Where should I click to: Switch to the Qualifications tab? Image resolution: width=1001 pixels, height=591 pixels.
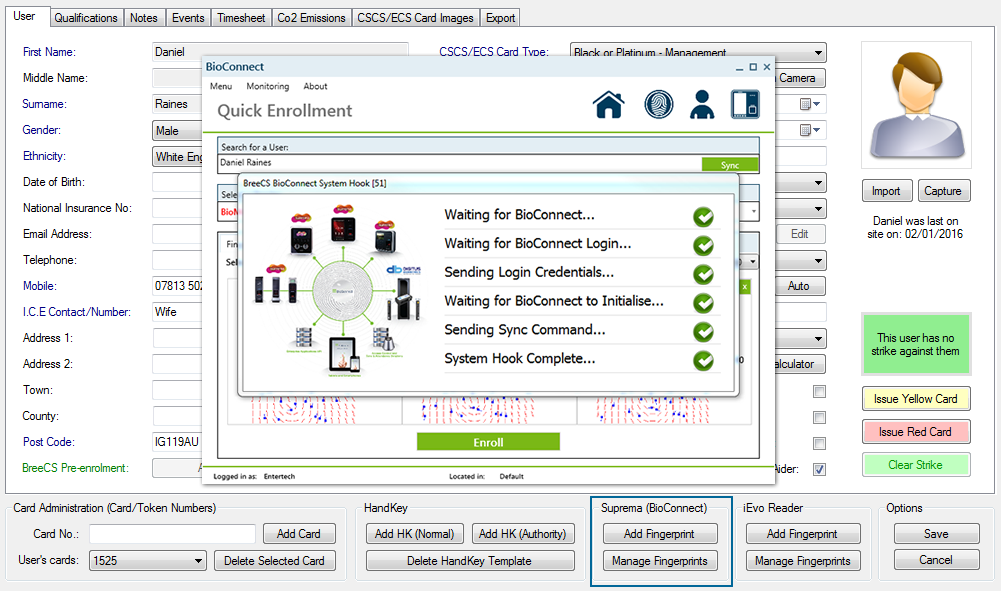(x=86, y=18)
